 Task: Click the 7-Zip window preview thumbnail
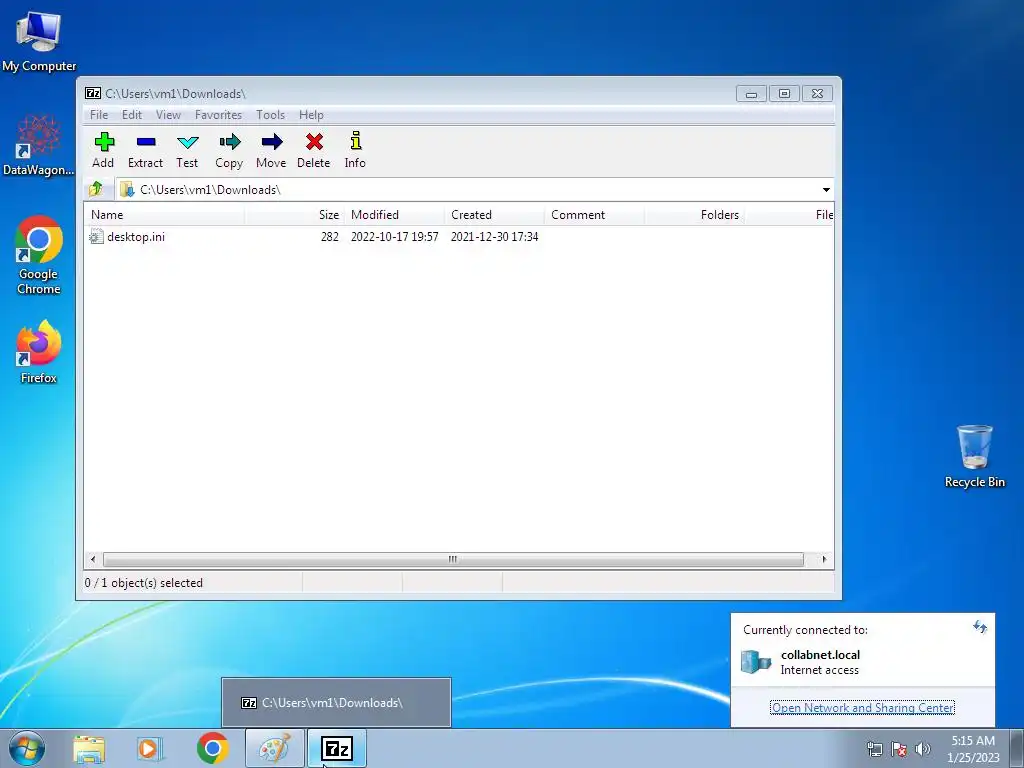point(336,702)
